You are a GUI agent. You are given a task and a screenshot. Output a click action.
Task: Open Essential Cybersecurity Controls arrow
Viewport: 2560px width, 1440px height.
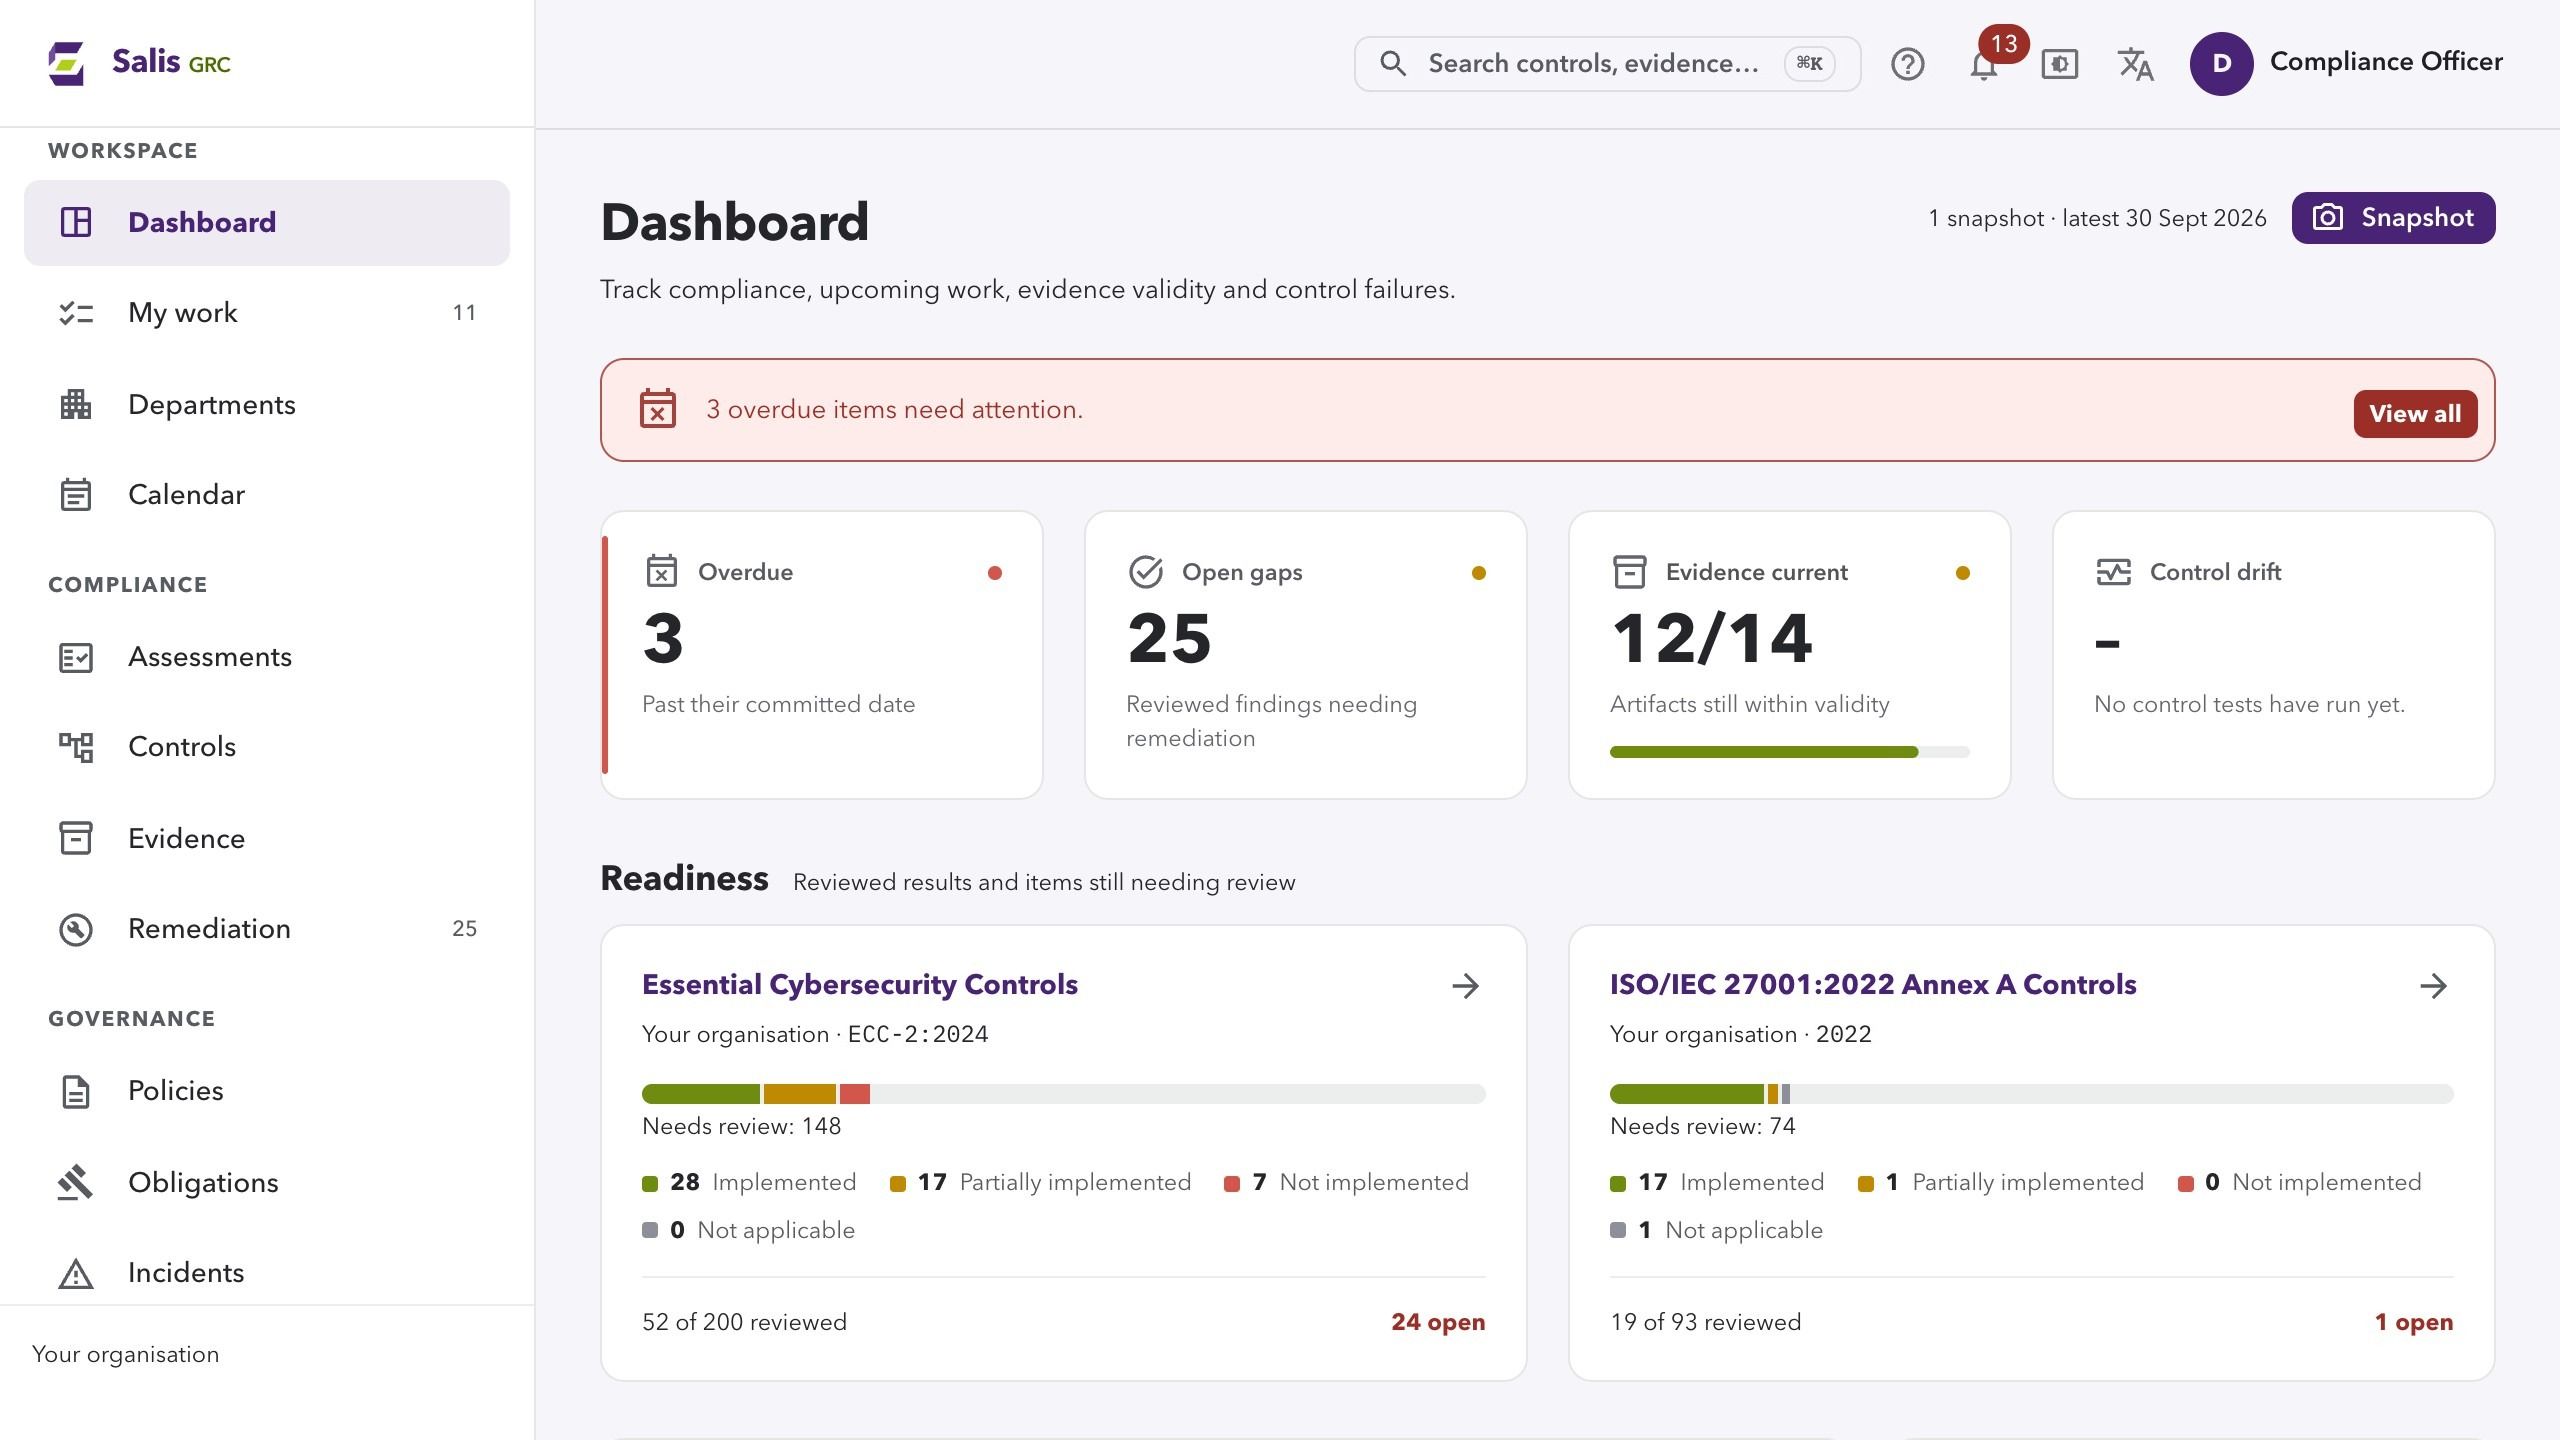click(1465, 986)
